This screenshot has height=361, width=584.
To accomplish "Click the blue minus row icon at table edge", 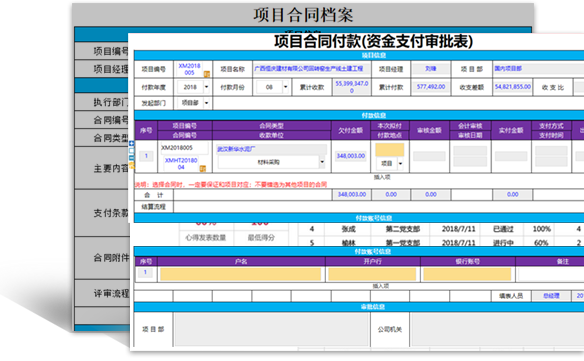I will (131, 158).
